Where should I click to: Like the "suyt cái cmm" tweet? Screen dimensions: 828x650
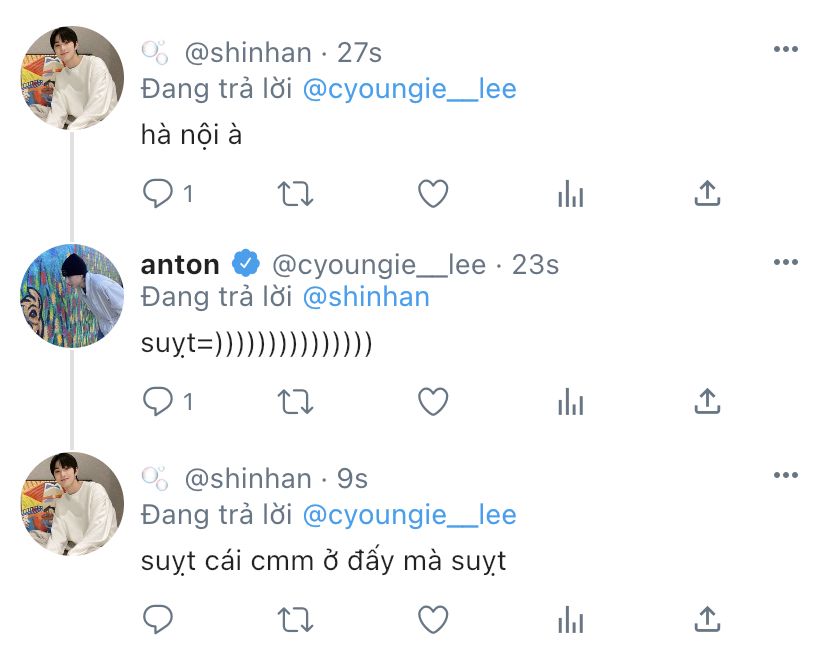433,619
